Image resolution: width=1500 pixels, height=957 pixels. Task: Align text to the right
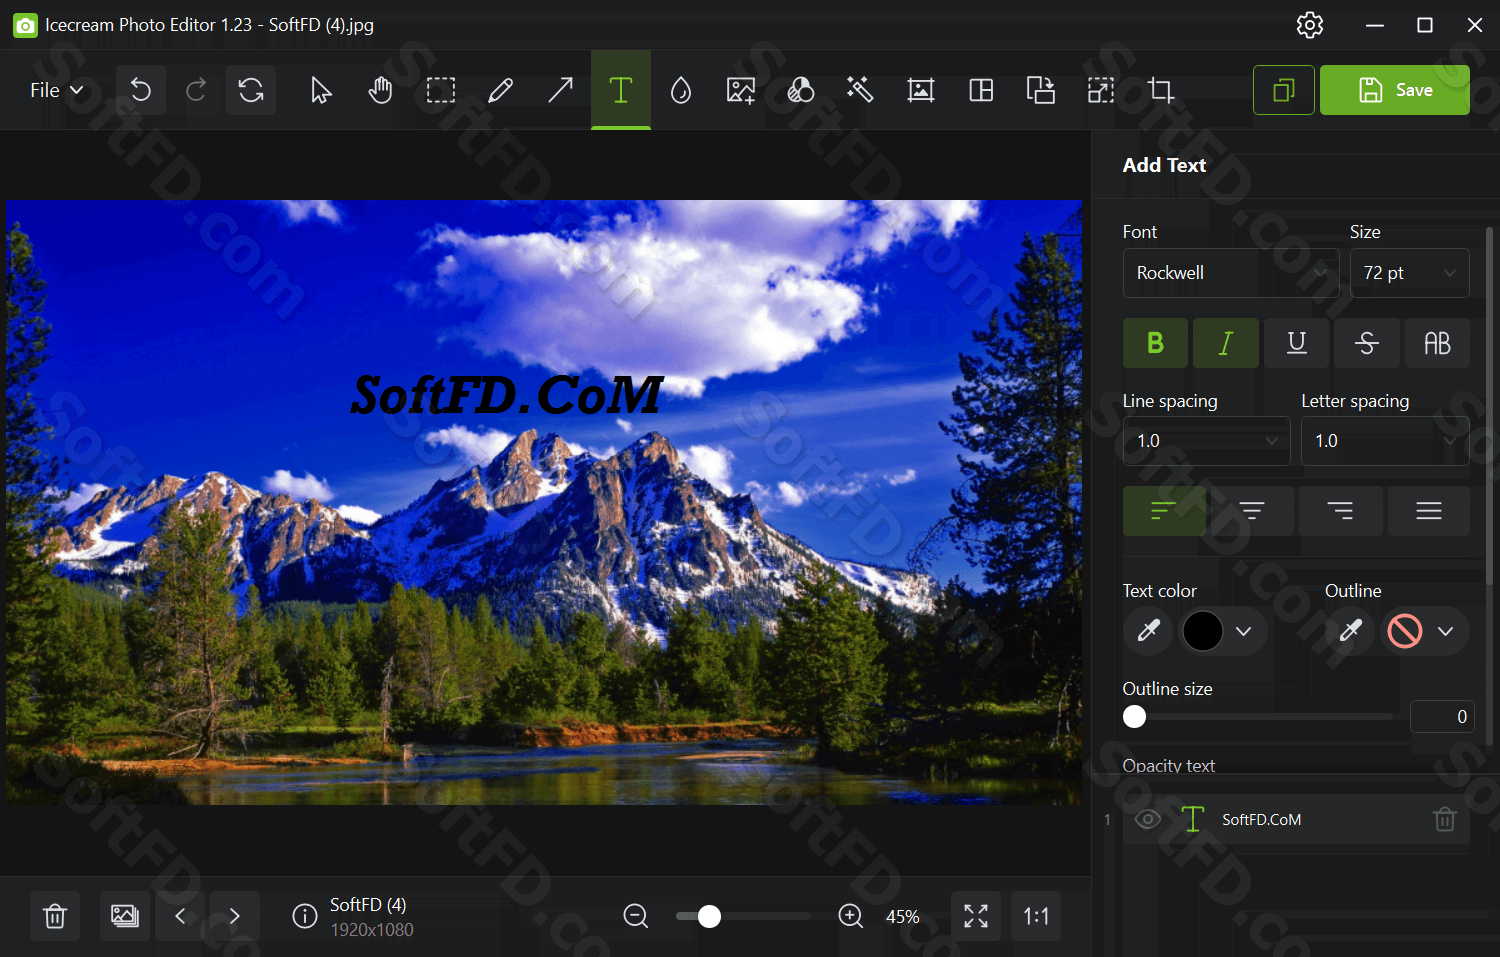(1341, 511)
